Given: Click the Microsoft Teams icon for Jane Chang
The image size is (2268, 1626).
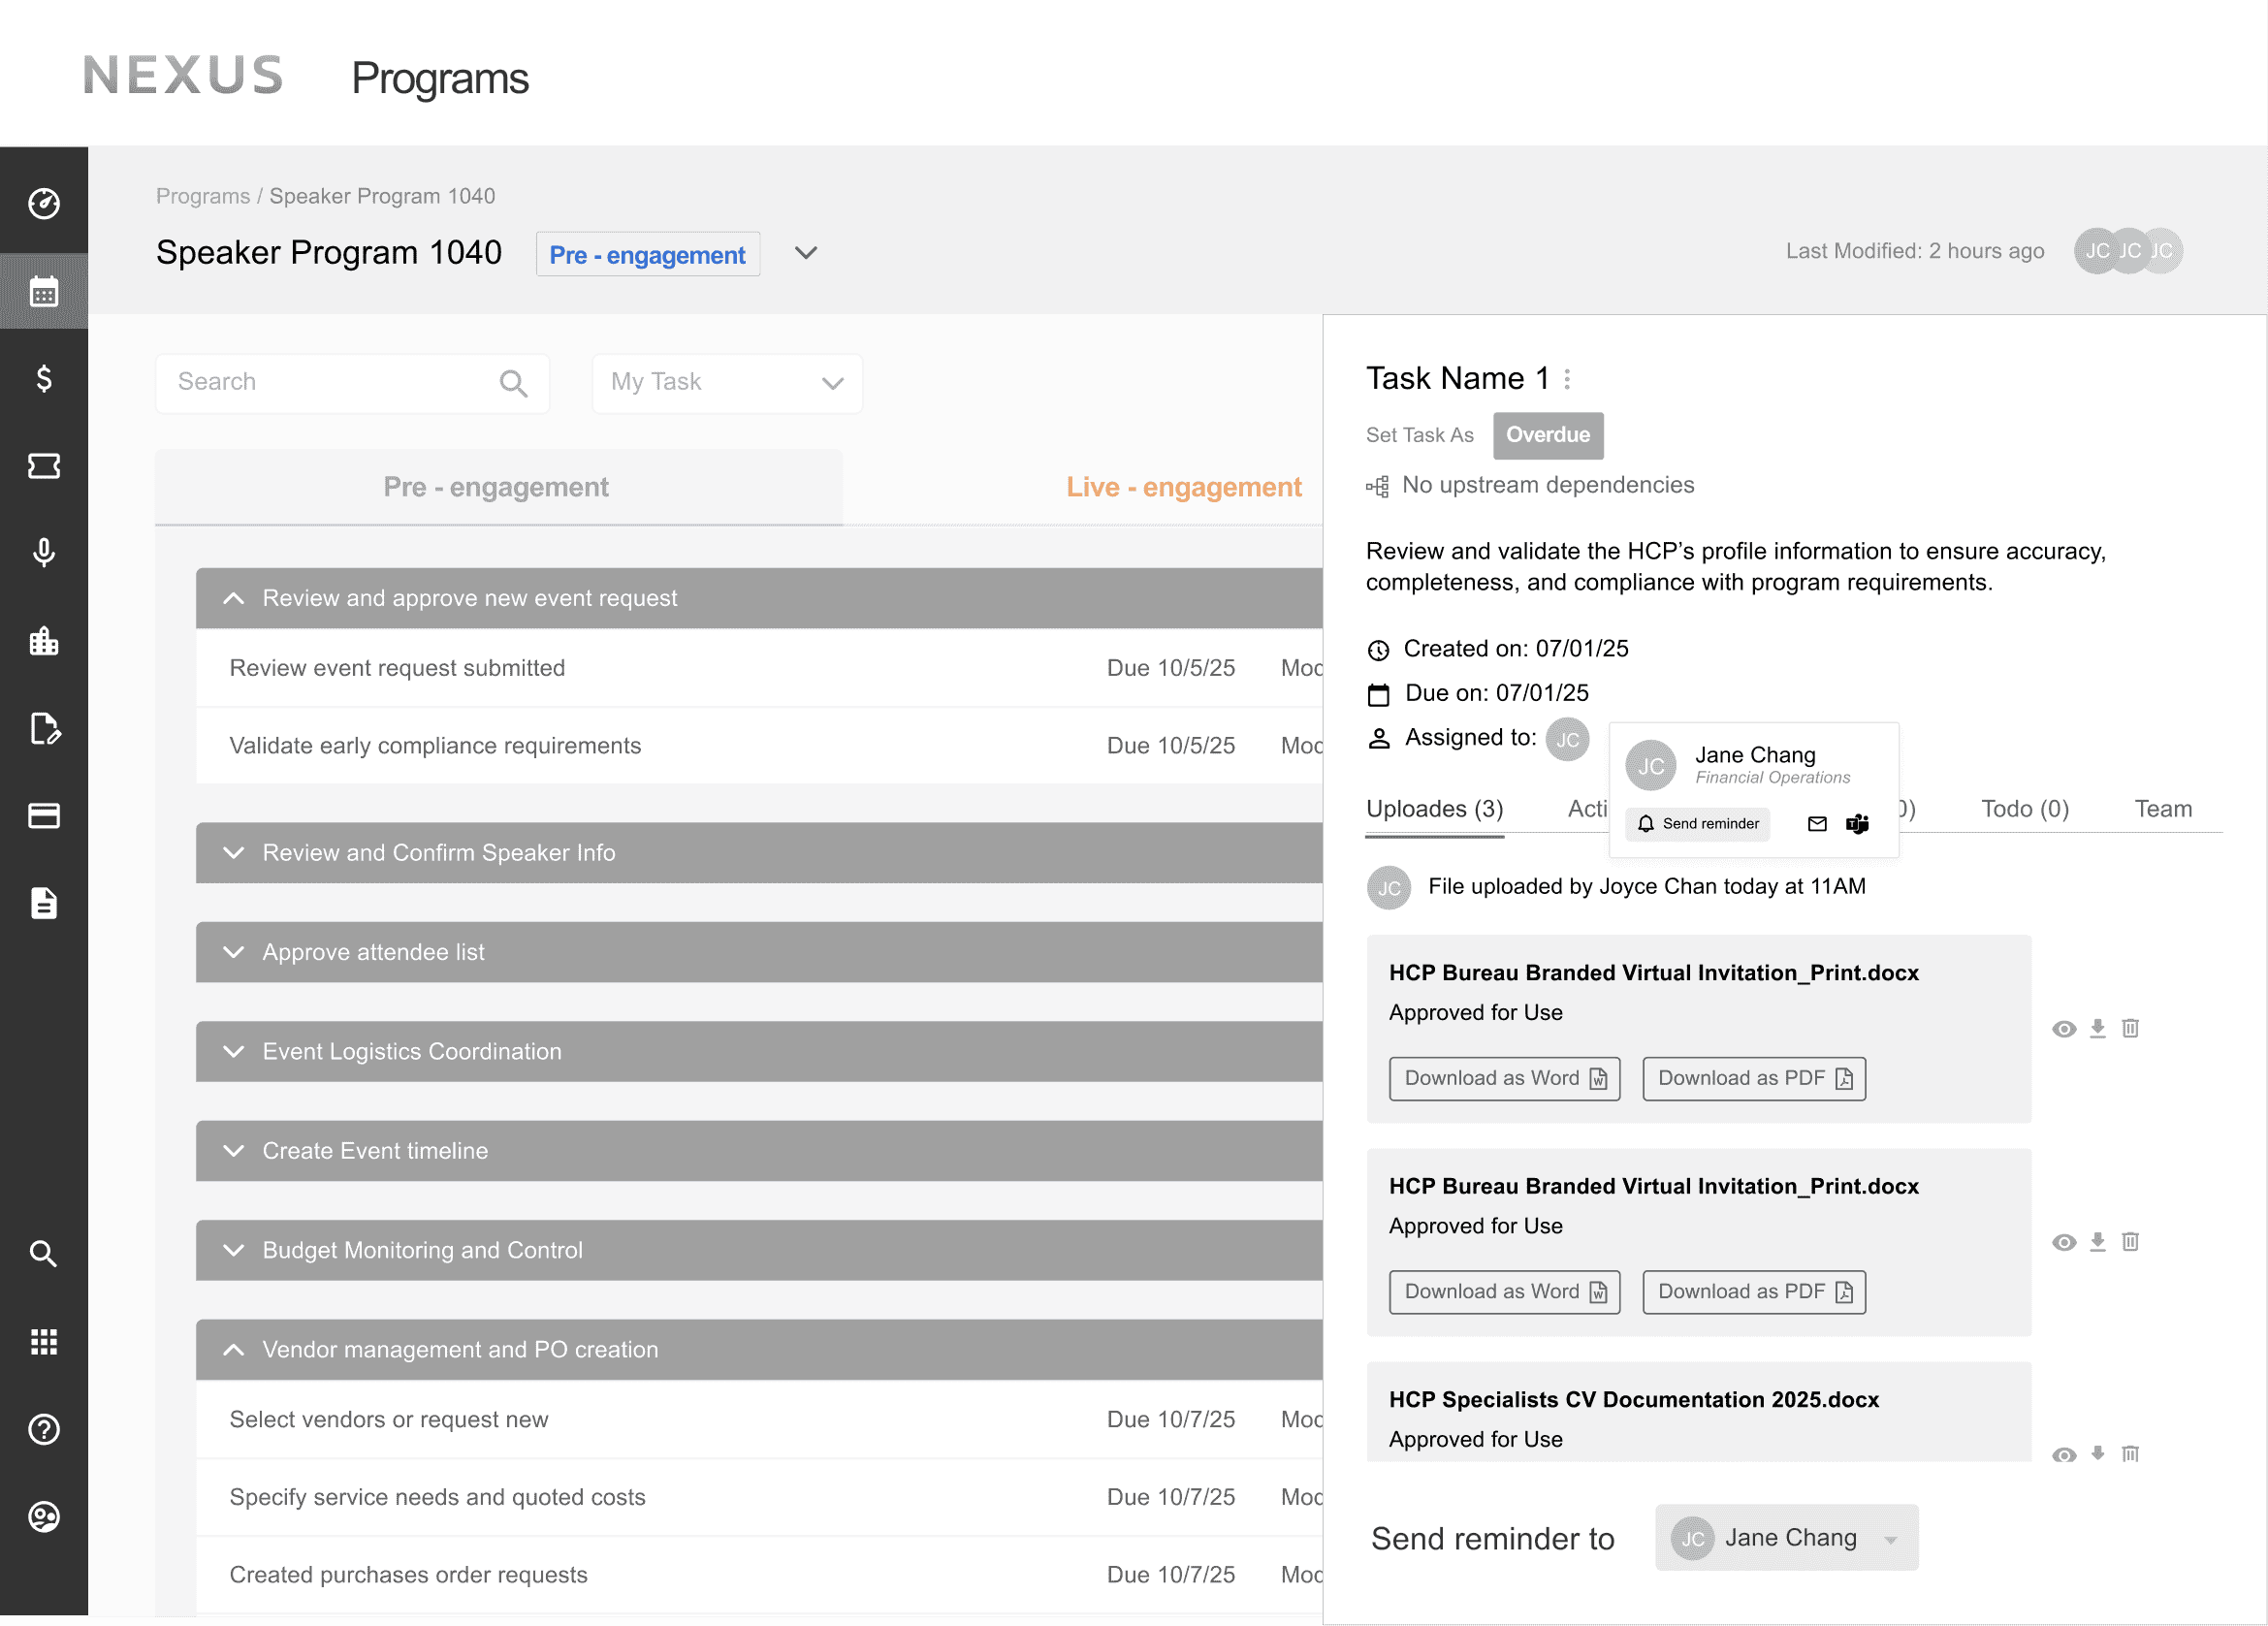Looking at the screenshot, I should click(1857, 824).
